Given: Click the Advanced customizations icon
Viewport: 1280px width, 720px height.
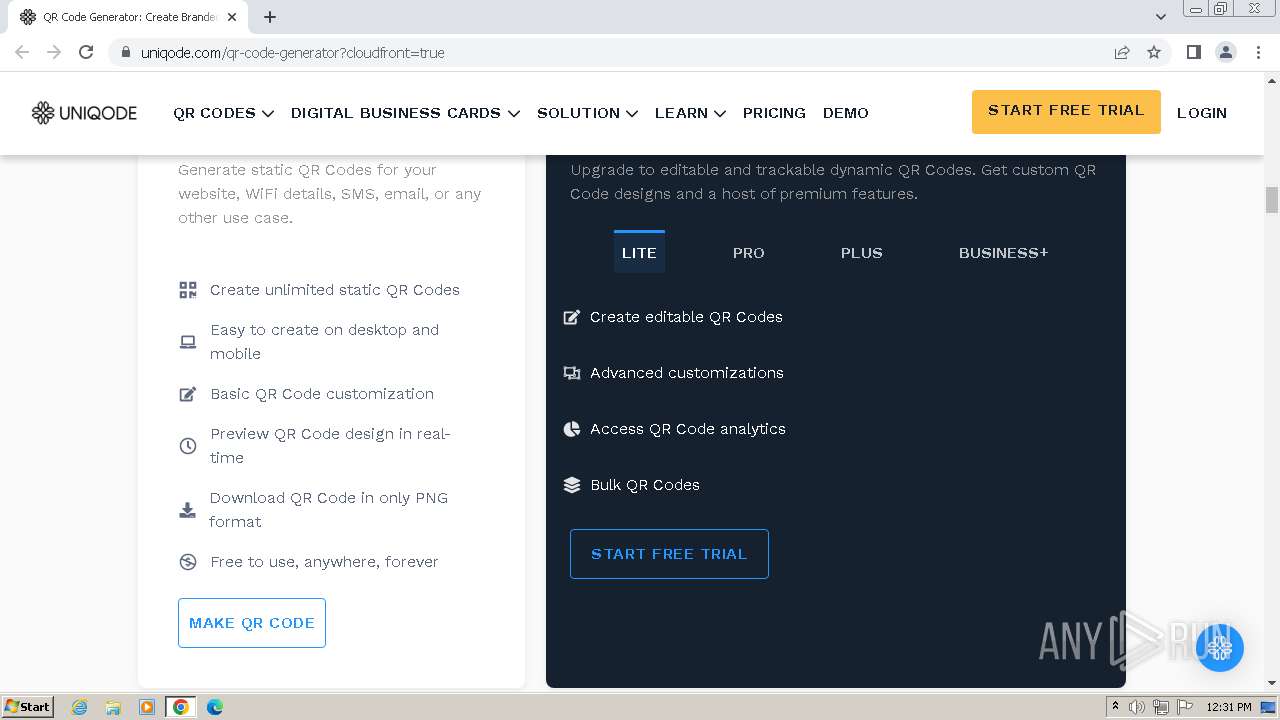Looking at the screenshot, I should [572, 373].
